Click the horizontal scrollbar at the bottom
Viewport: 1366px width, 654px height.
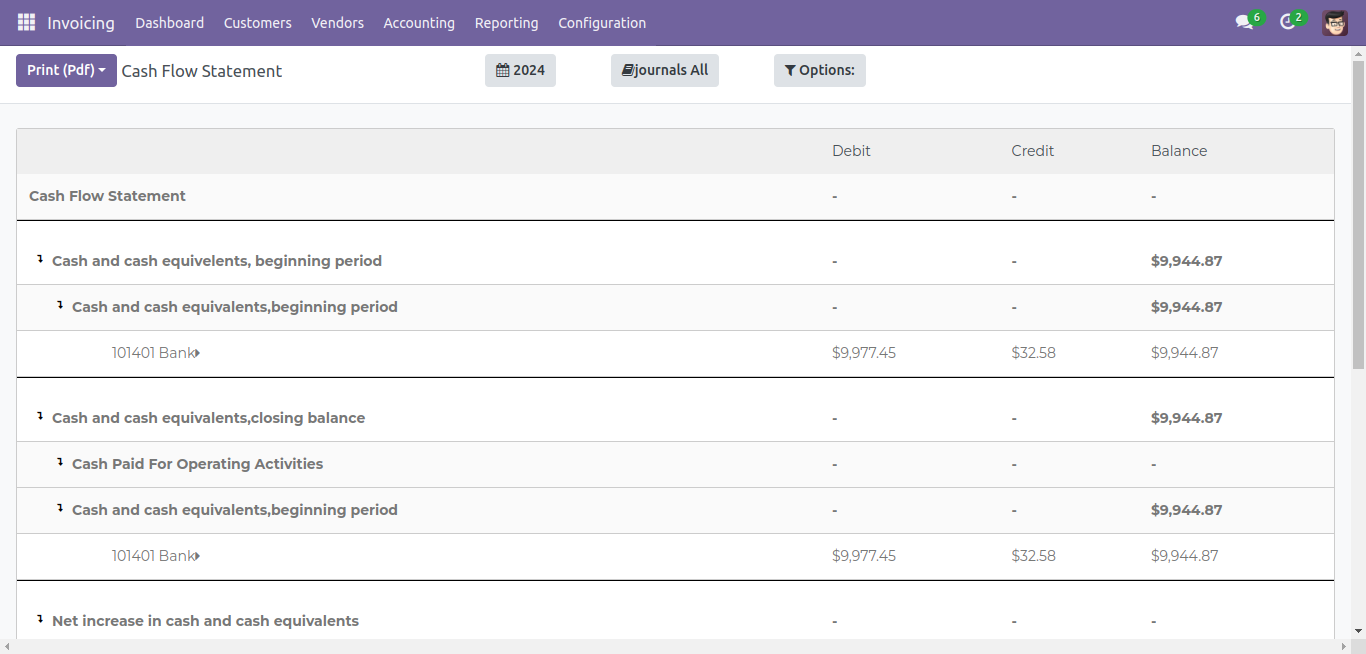click(x=680, y=647)
